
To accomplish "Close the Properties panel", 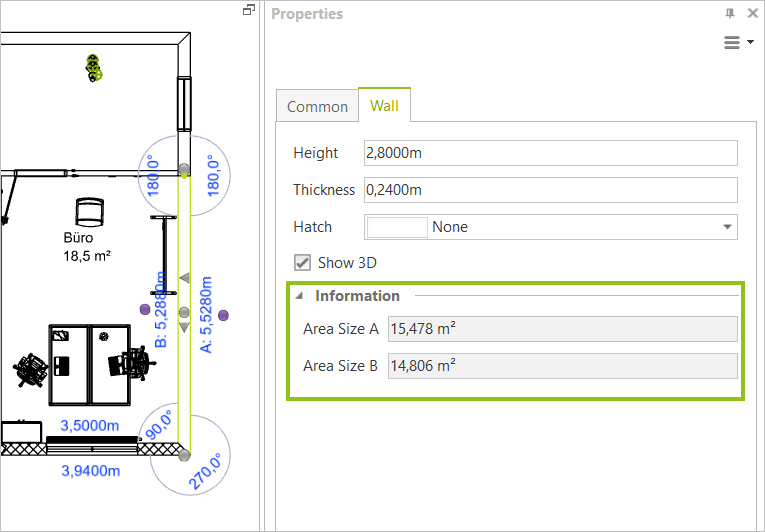I will tap(753, 14).
